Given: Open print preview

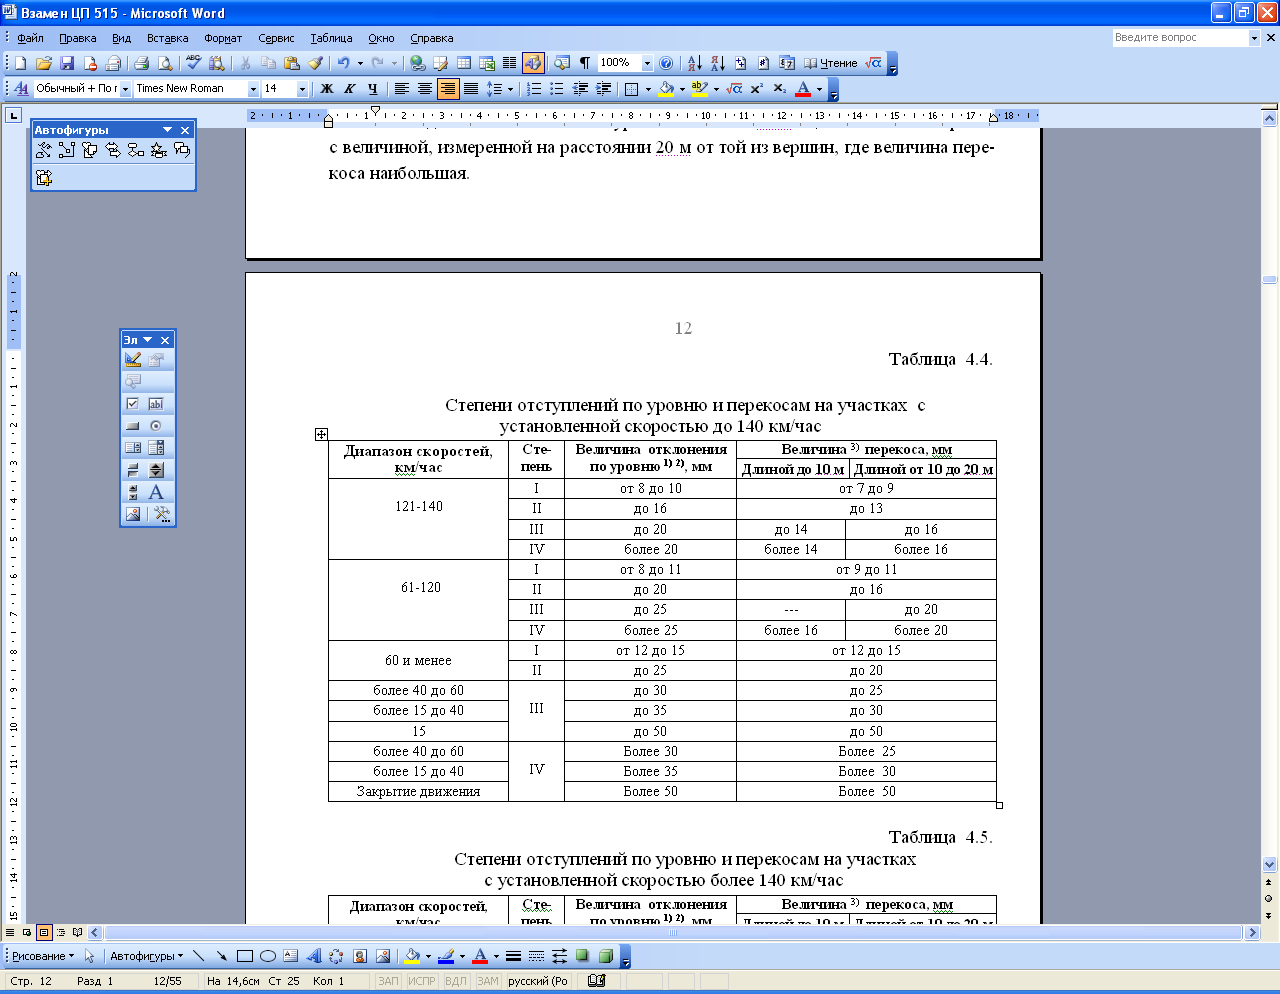Looking at the screenshot, I should 165,63.
